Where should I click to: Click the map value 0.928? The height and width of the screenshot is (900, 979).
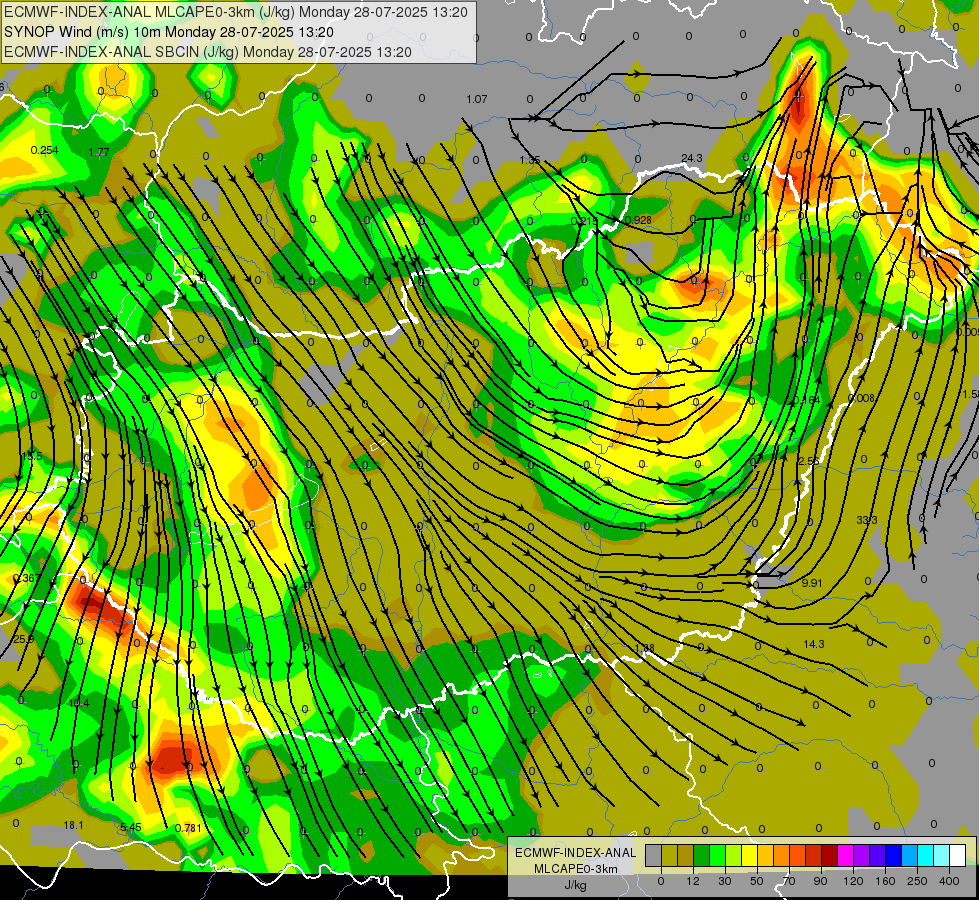coord(638,220)
